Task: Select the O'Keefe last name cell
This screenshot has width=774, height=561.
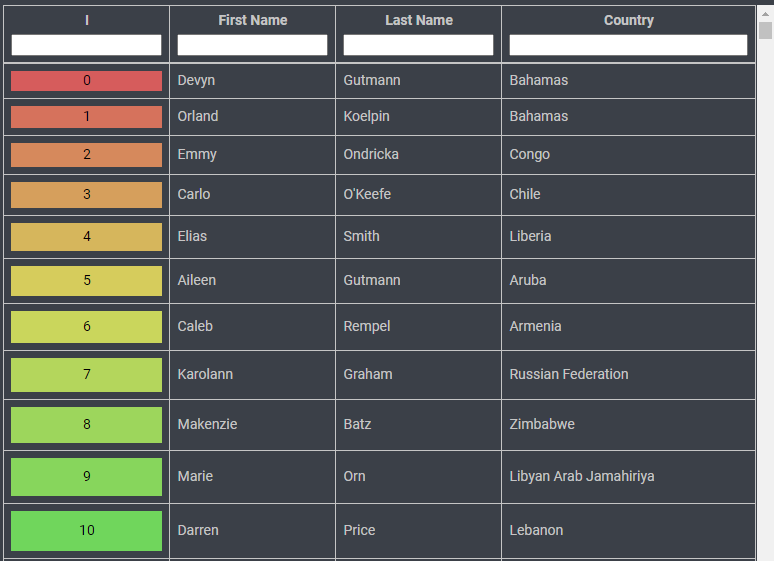Action: pos(366,195)
